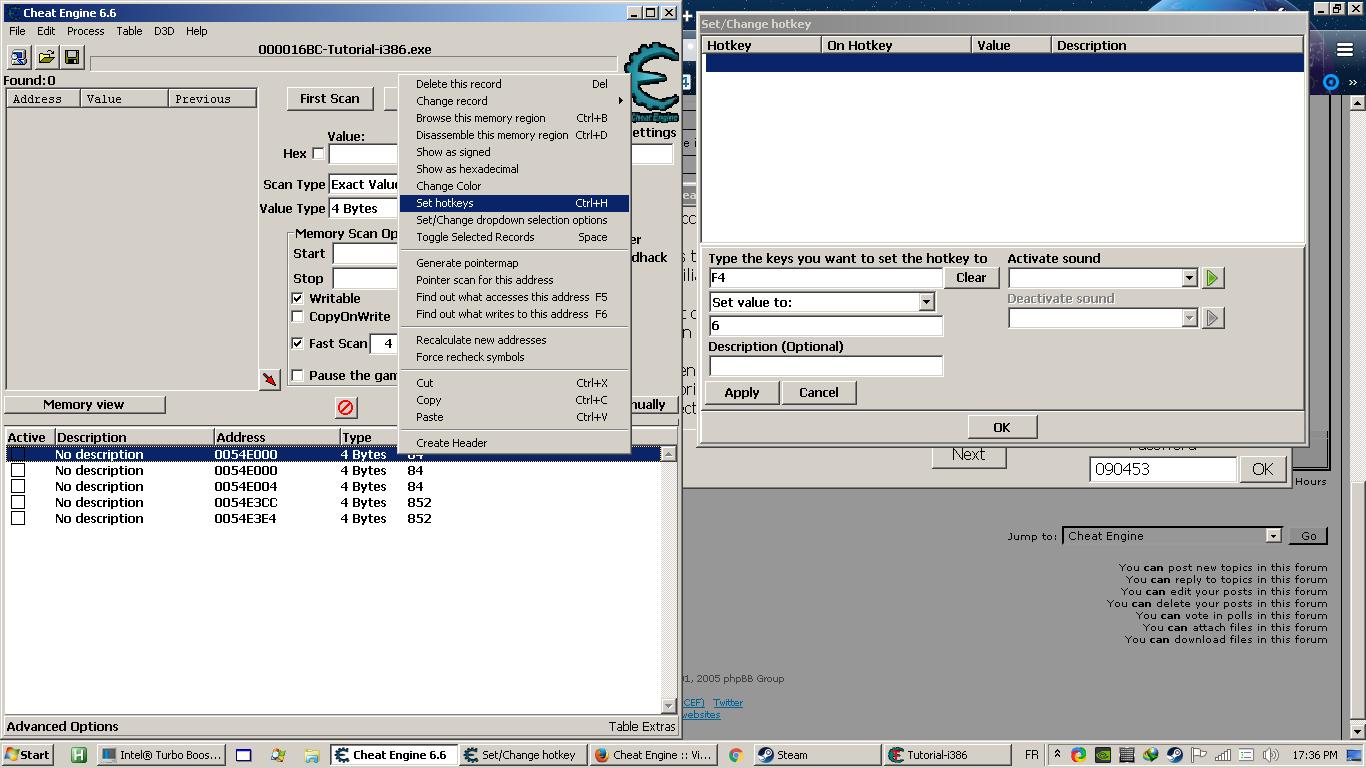The image size is (1366, 768).
Task: Click the Cheat Engine logo icon
Action: click(650, 82)
